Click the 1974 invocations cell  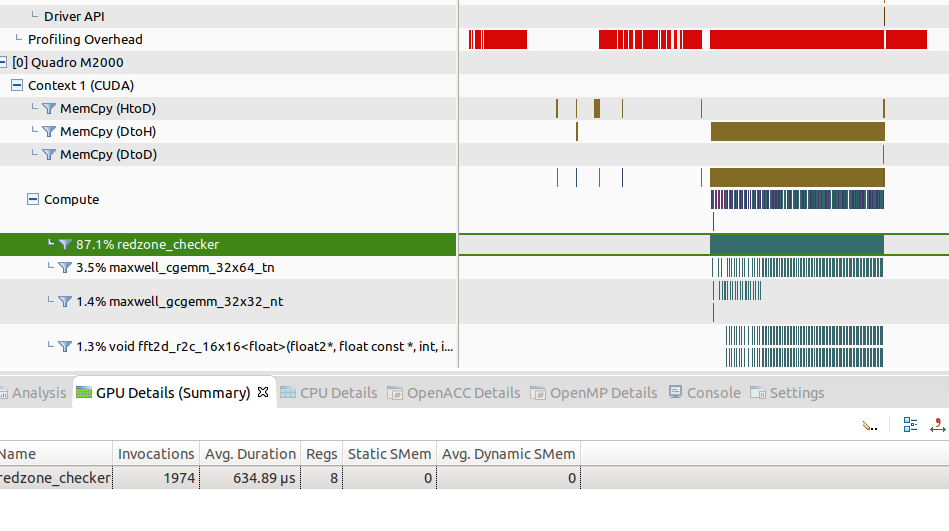(x=156, y=478)
